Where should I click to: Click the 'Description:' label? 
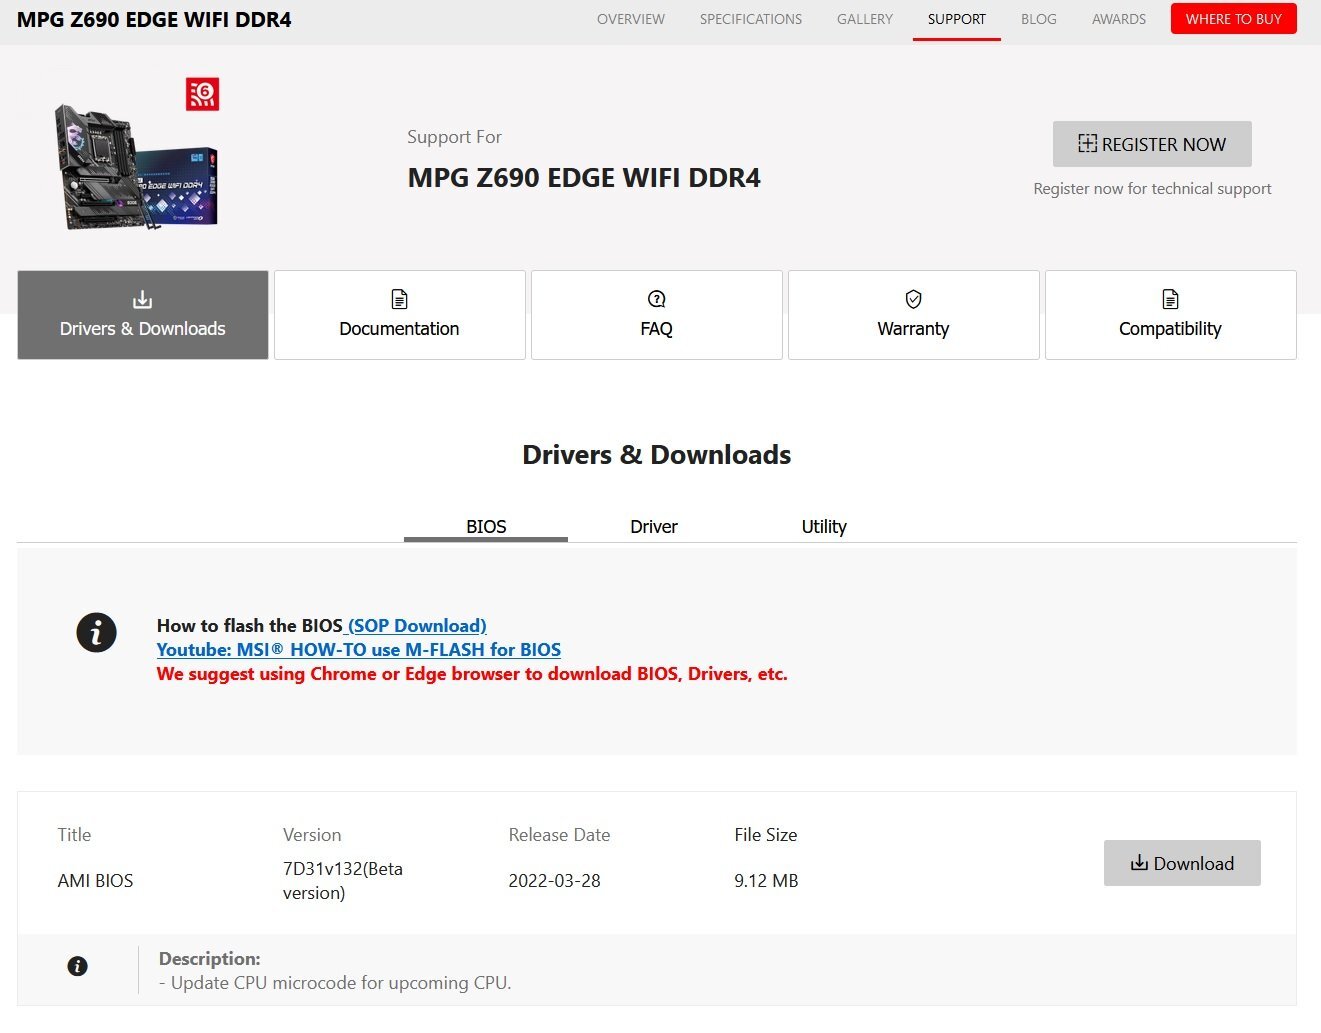click(x=209, y=959)
